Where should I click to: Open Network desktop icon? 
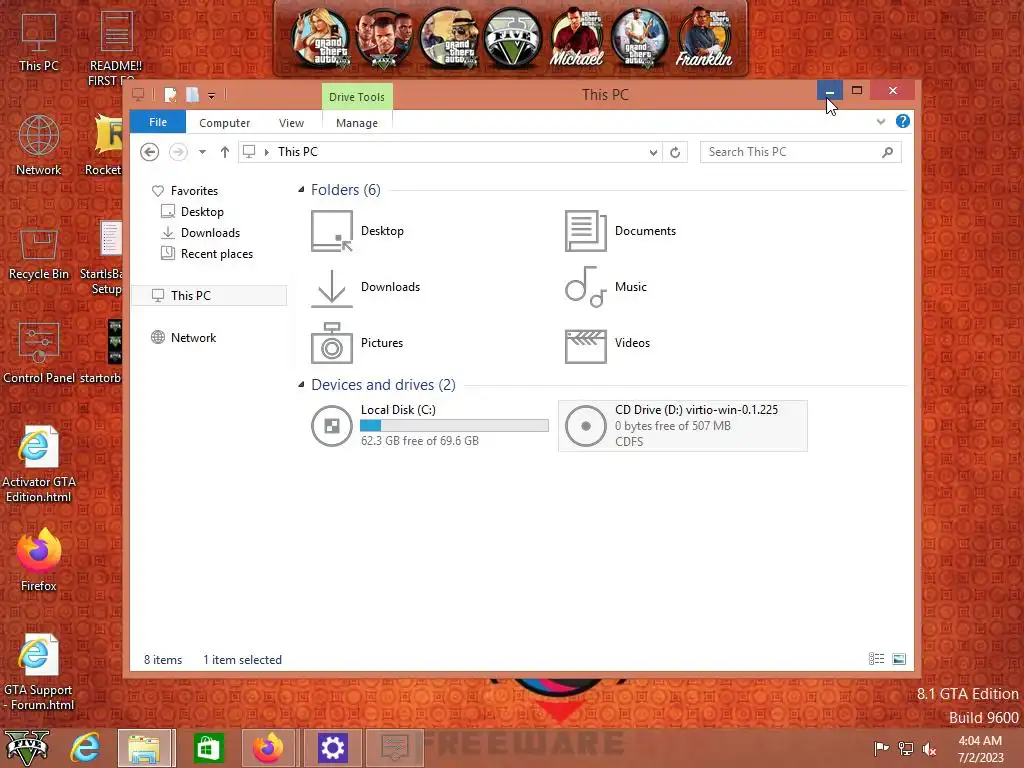point(39,145)
